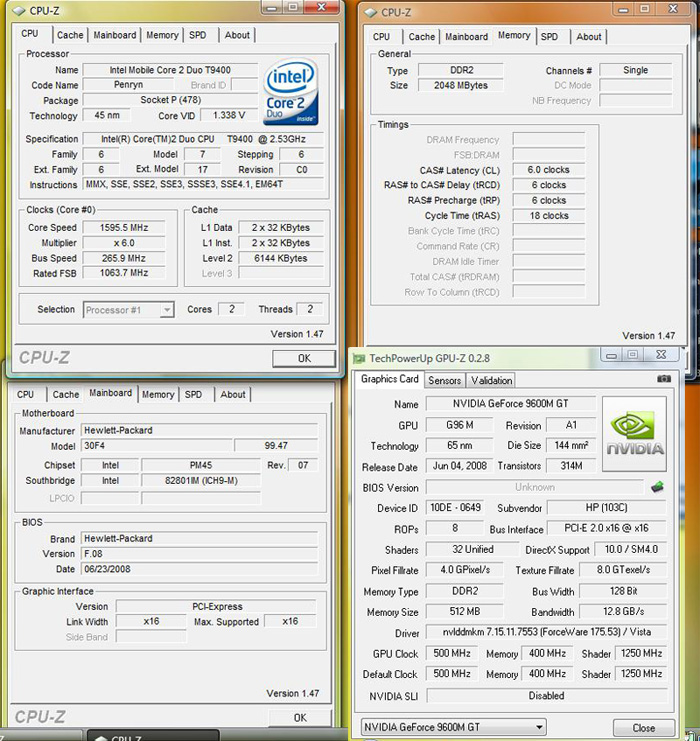Open the Validation tab in GPU-Z
The height and width of the screenshot is (741, 700).
coord(492,380)
